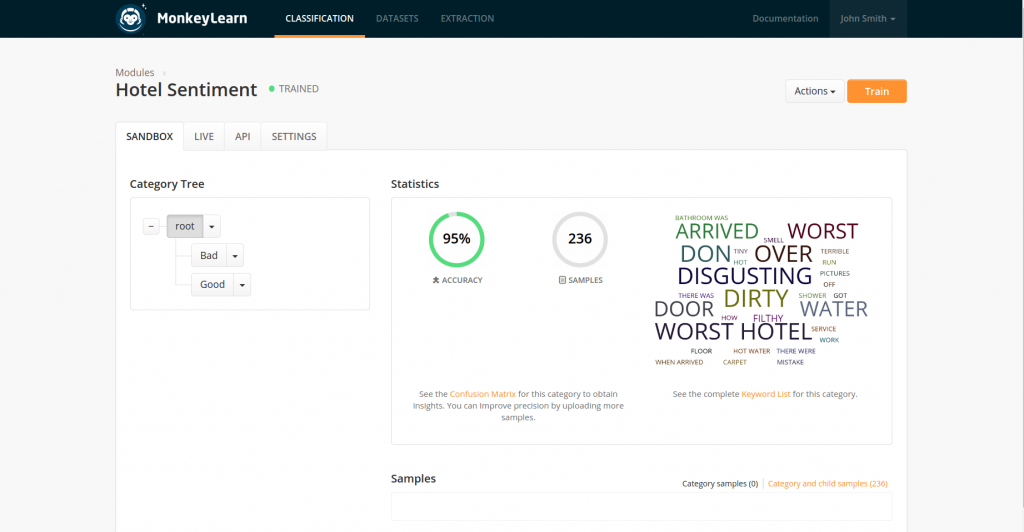
Task: Switch to the Sandbox tab
Action: (150, 136)
